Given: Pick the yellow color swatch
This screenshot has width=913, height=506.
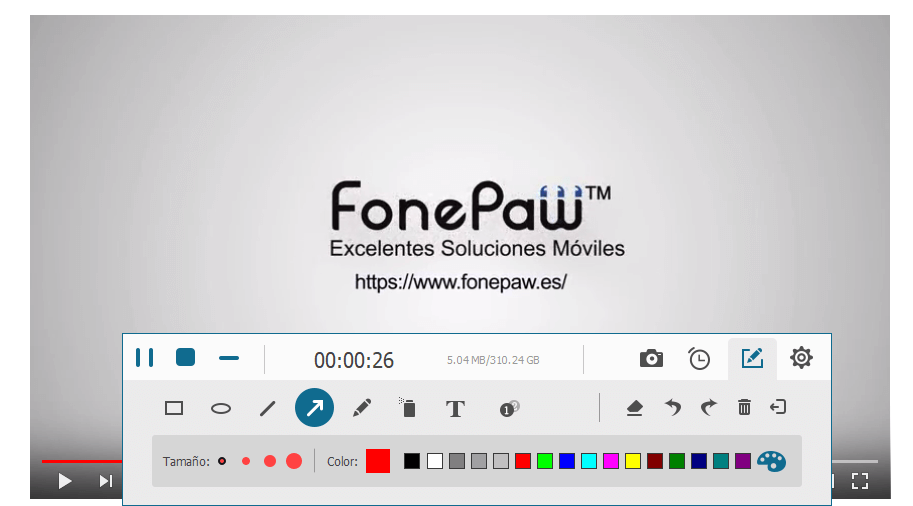Looking at the screenshot, I should click(633, 461).
